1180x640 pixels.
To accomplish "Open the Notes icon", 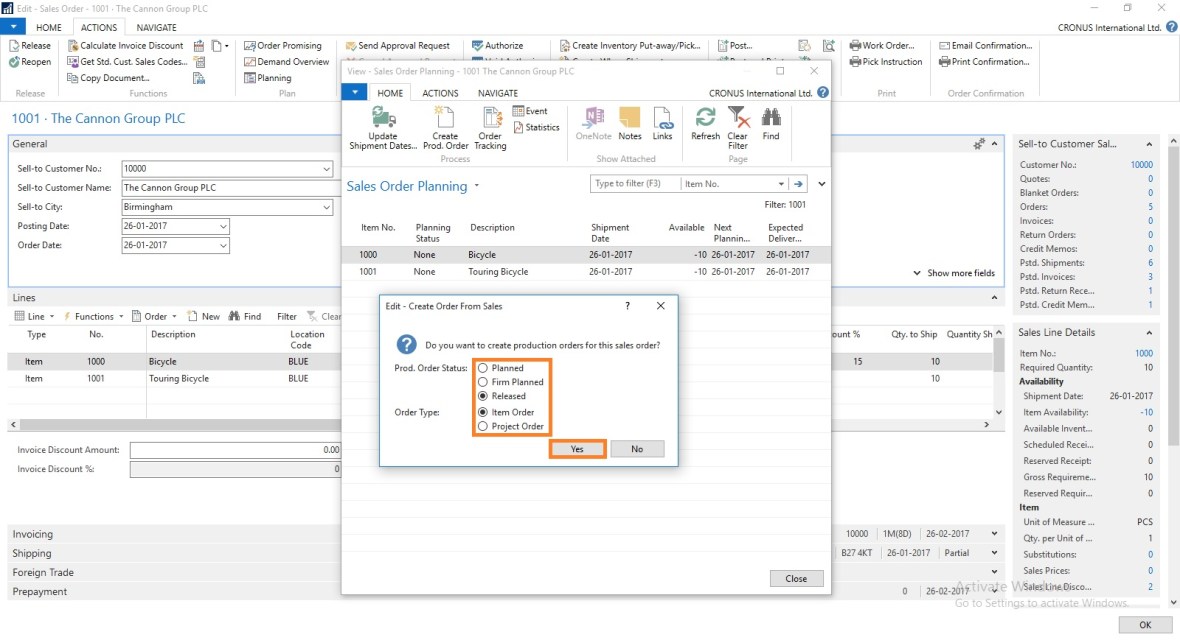I will [x=630, y=119].
